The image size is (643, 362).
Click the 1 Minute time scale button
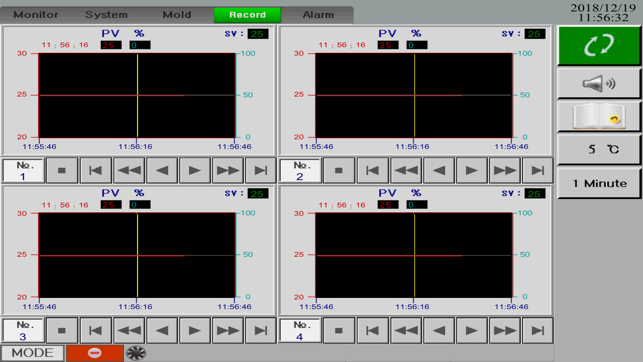[x=599, y=183]
